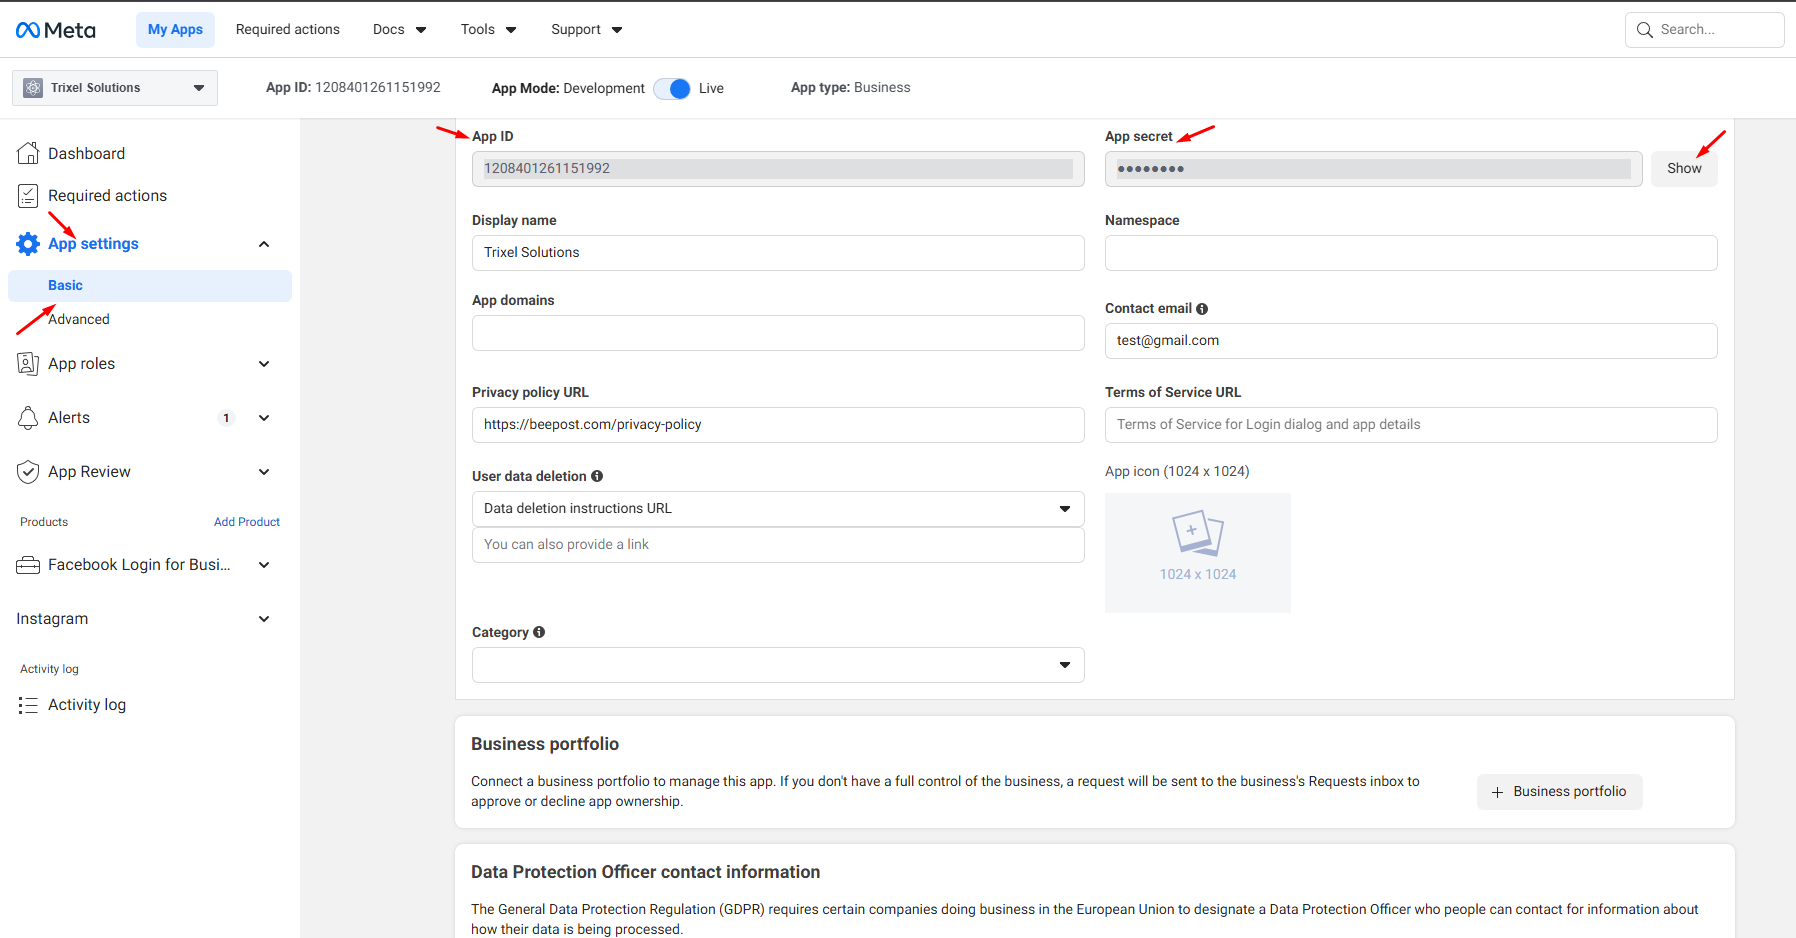Click the App Review shield icon
Screen dimensions: 1796x938
[x=28, y=472]
